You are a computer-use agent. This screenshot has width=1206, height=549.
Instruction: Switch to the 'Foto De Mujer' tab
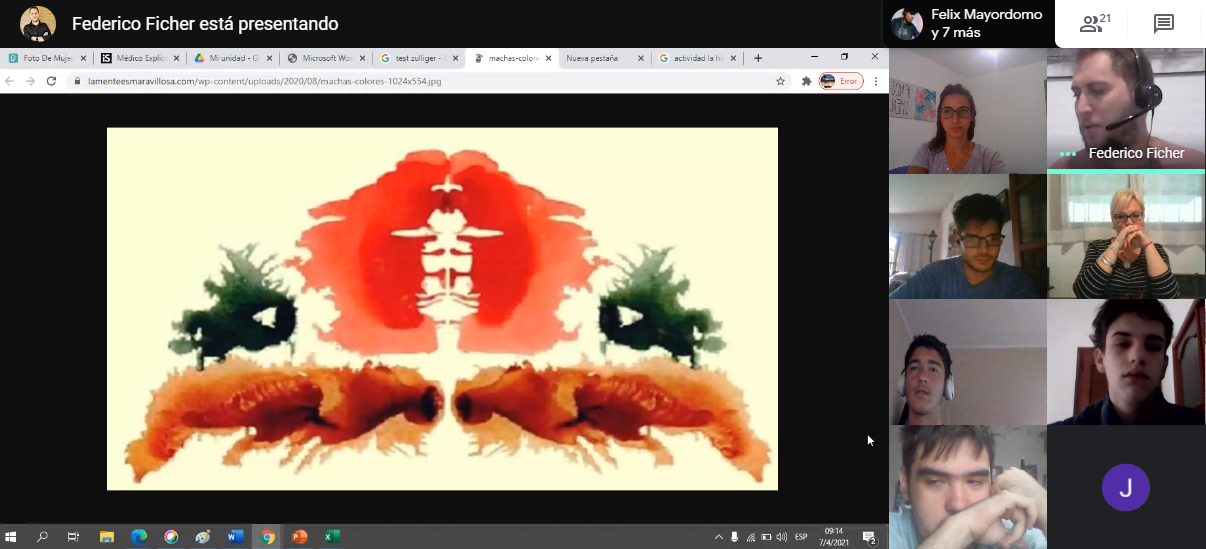pos(46,58)
